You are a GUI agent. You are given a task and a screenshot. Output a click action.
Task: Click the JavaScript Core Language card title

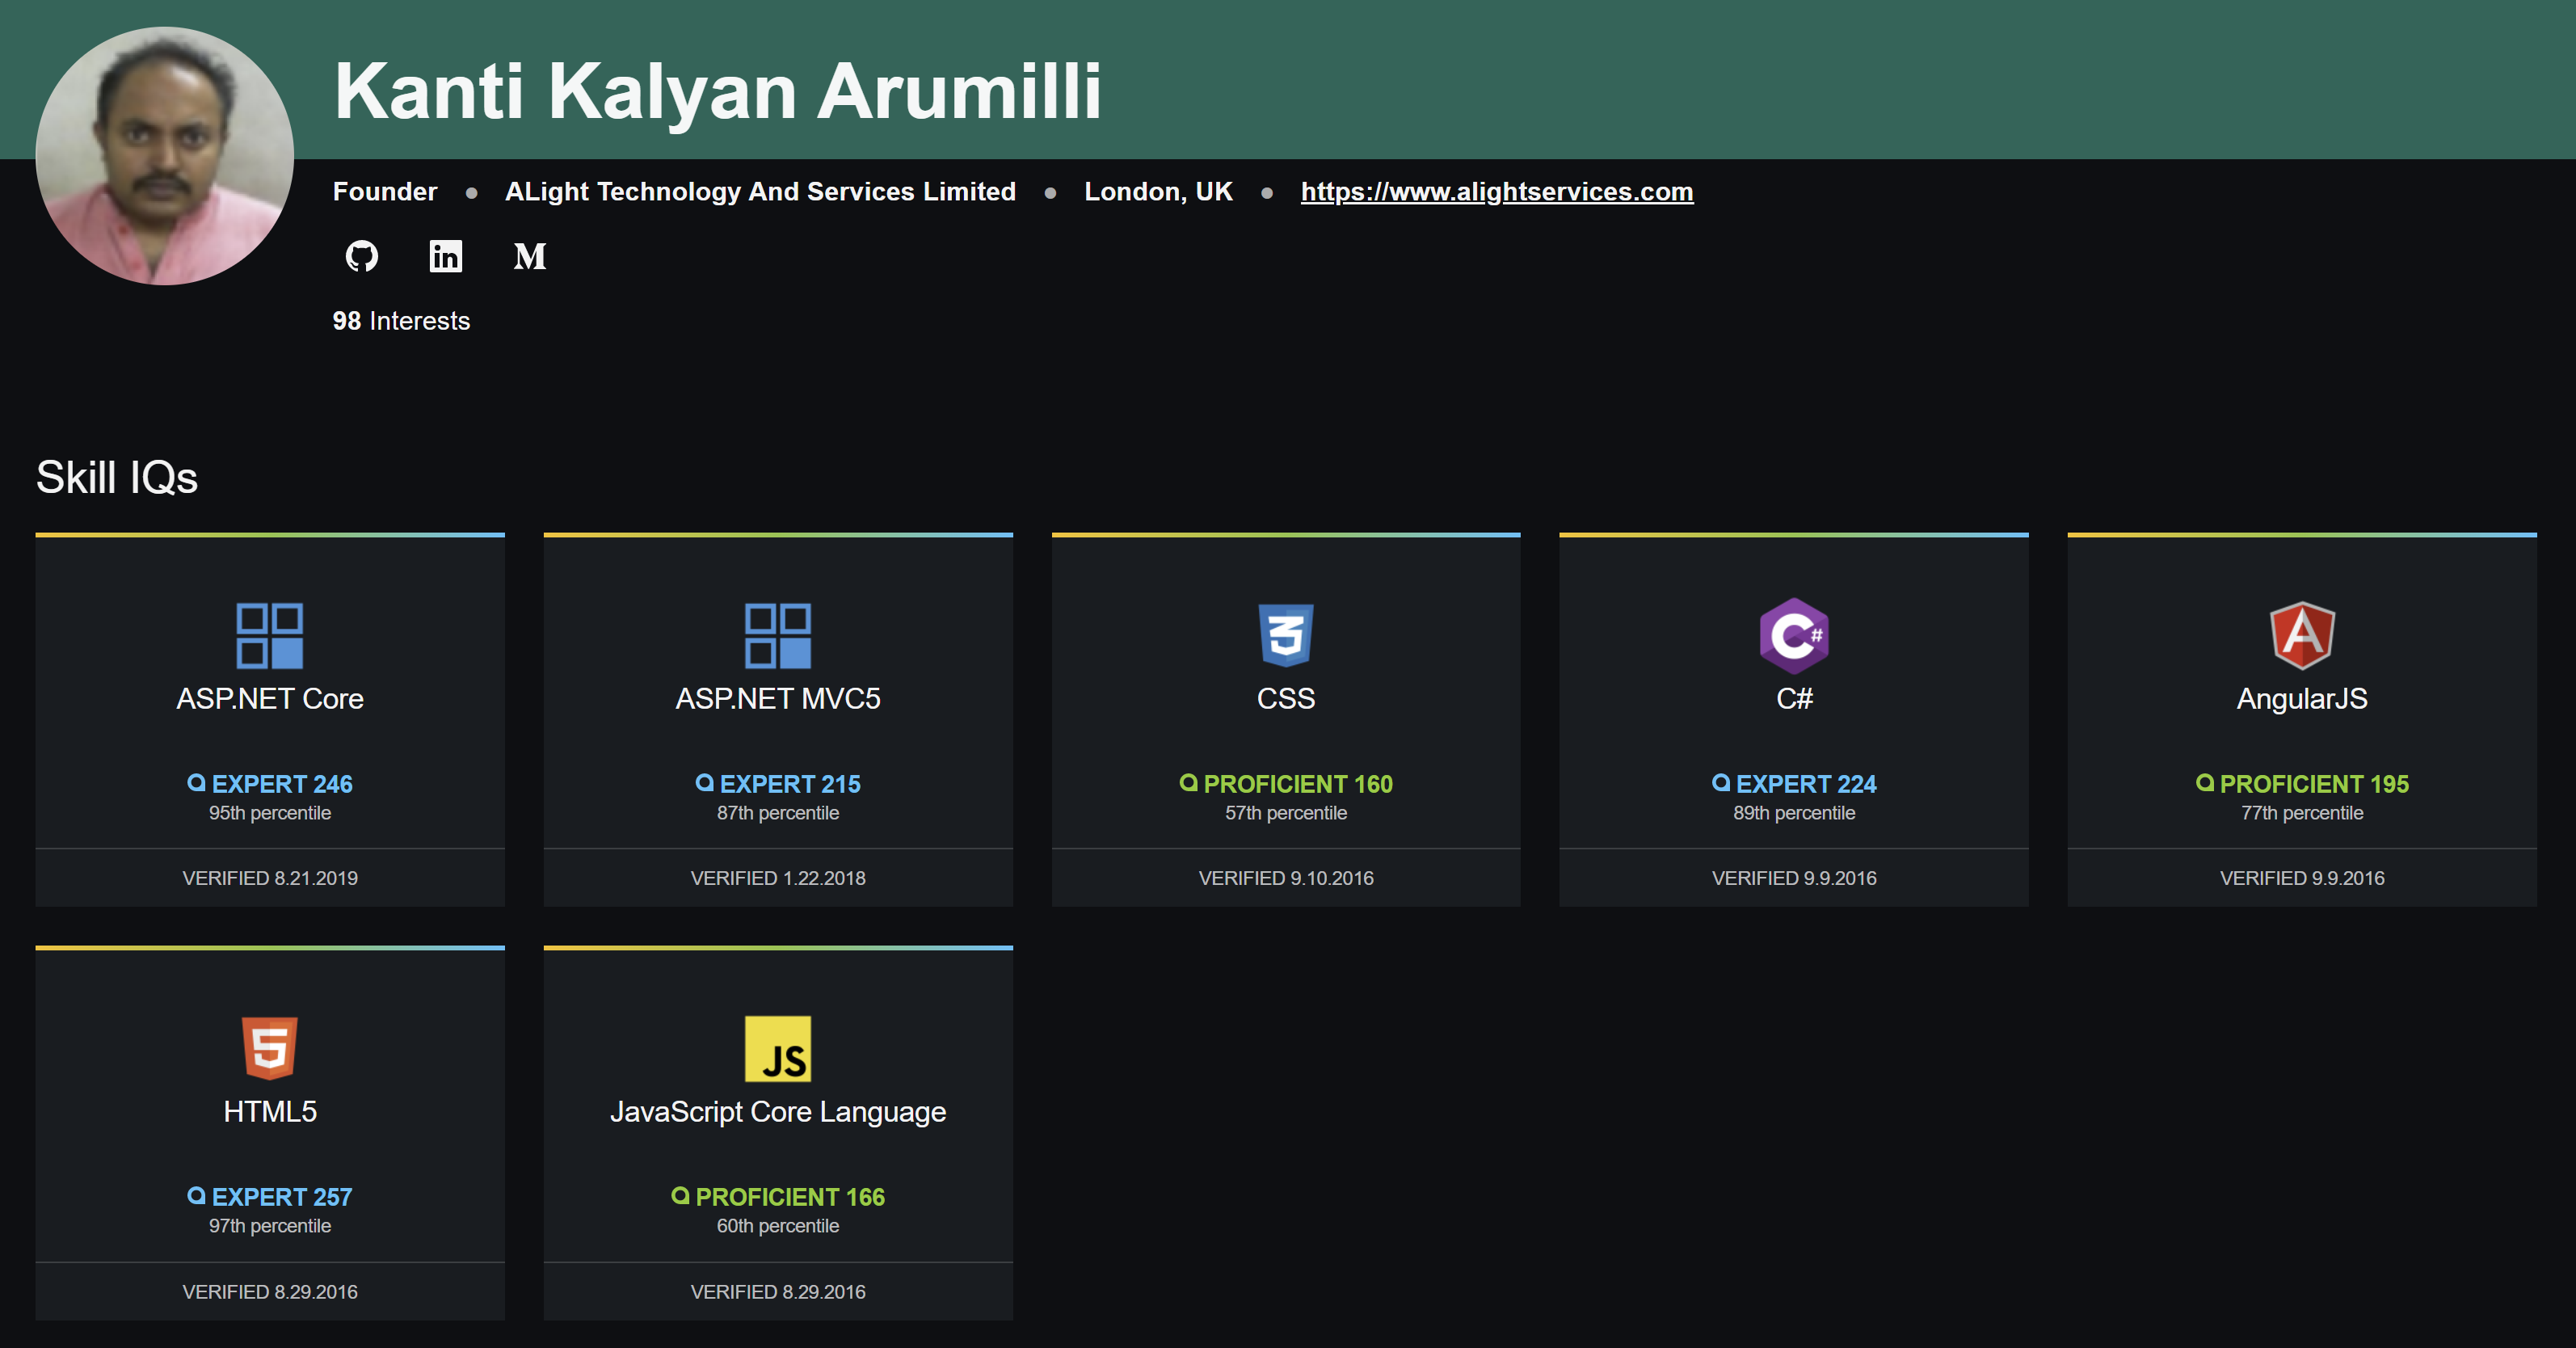[x=778, y=1111]
